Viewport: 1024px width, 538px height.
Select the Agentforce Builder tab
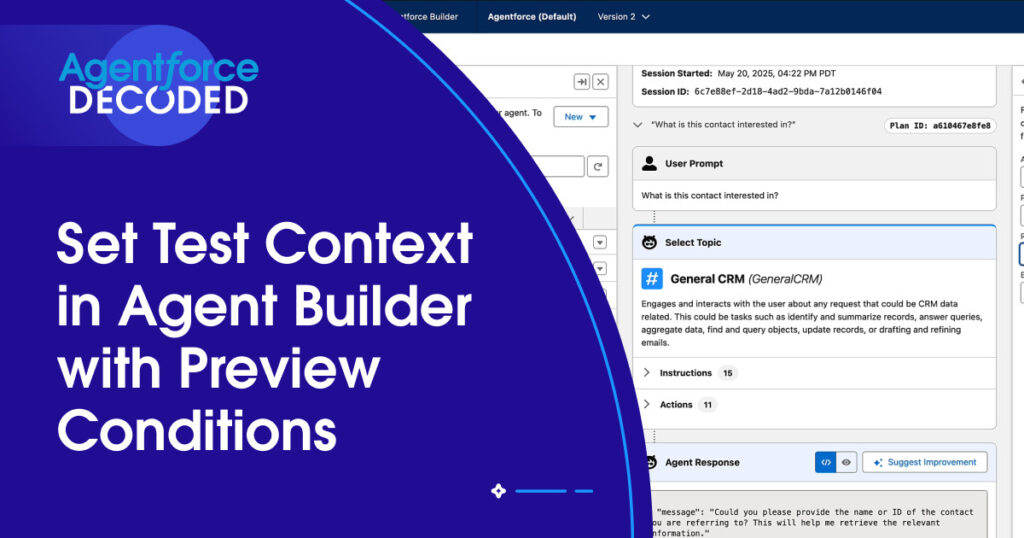click(428, 17)
